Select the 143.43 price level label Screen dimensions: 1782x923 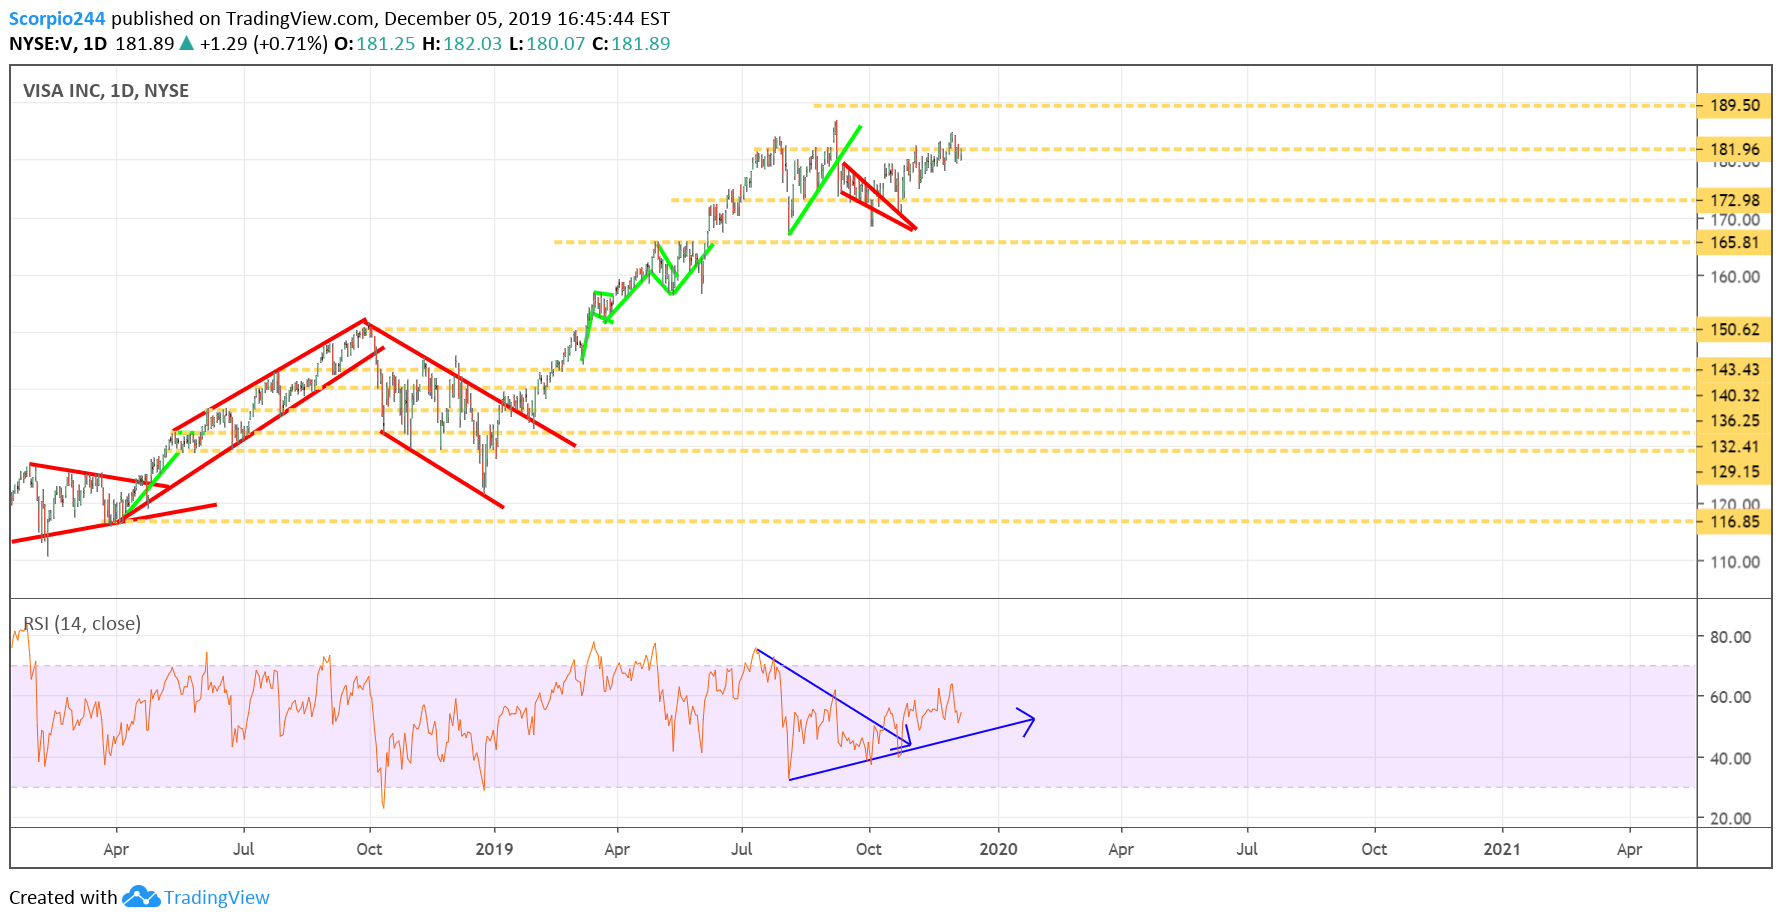[x=1734, y=369]
